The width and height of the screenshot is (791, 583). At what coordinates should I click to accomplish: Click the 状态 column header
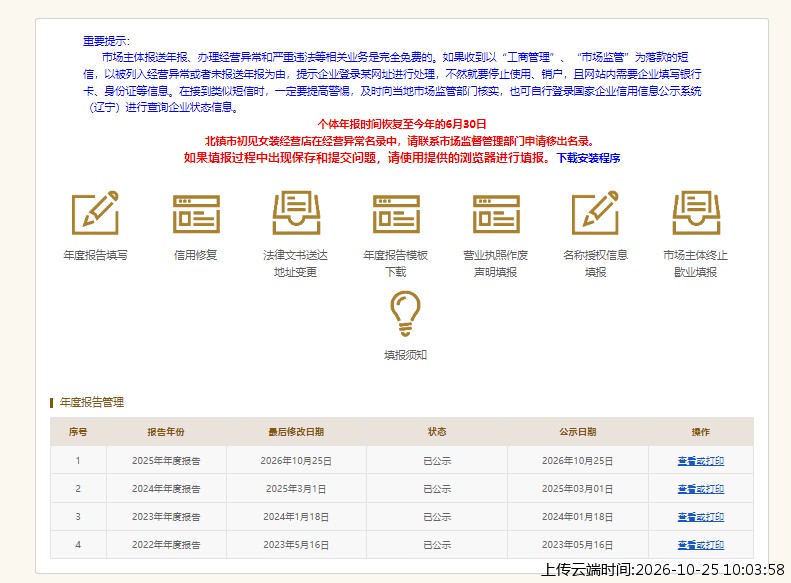[437, 432]
